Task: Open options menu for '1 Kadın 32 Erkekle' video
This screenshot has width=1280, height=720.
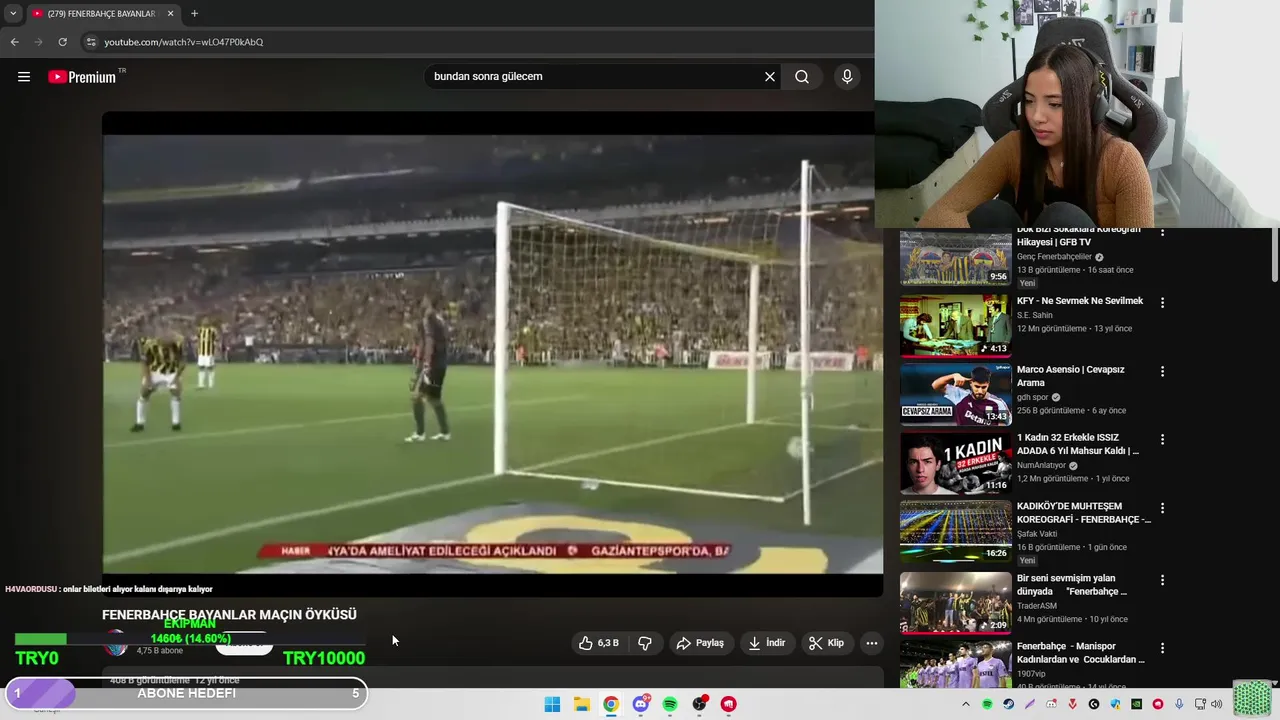Action: click(1162, 439)
